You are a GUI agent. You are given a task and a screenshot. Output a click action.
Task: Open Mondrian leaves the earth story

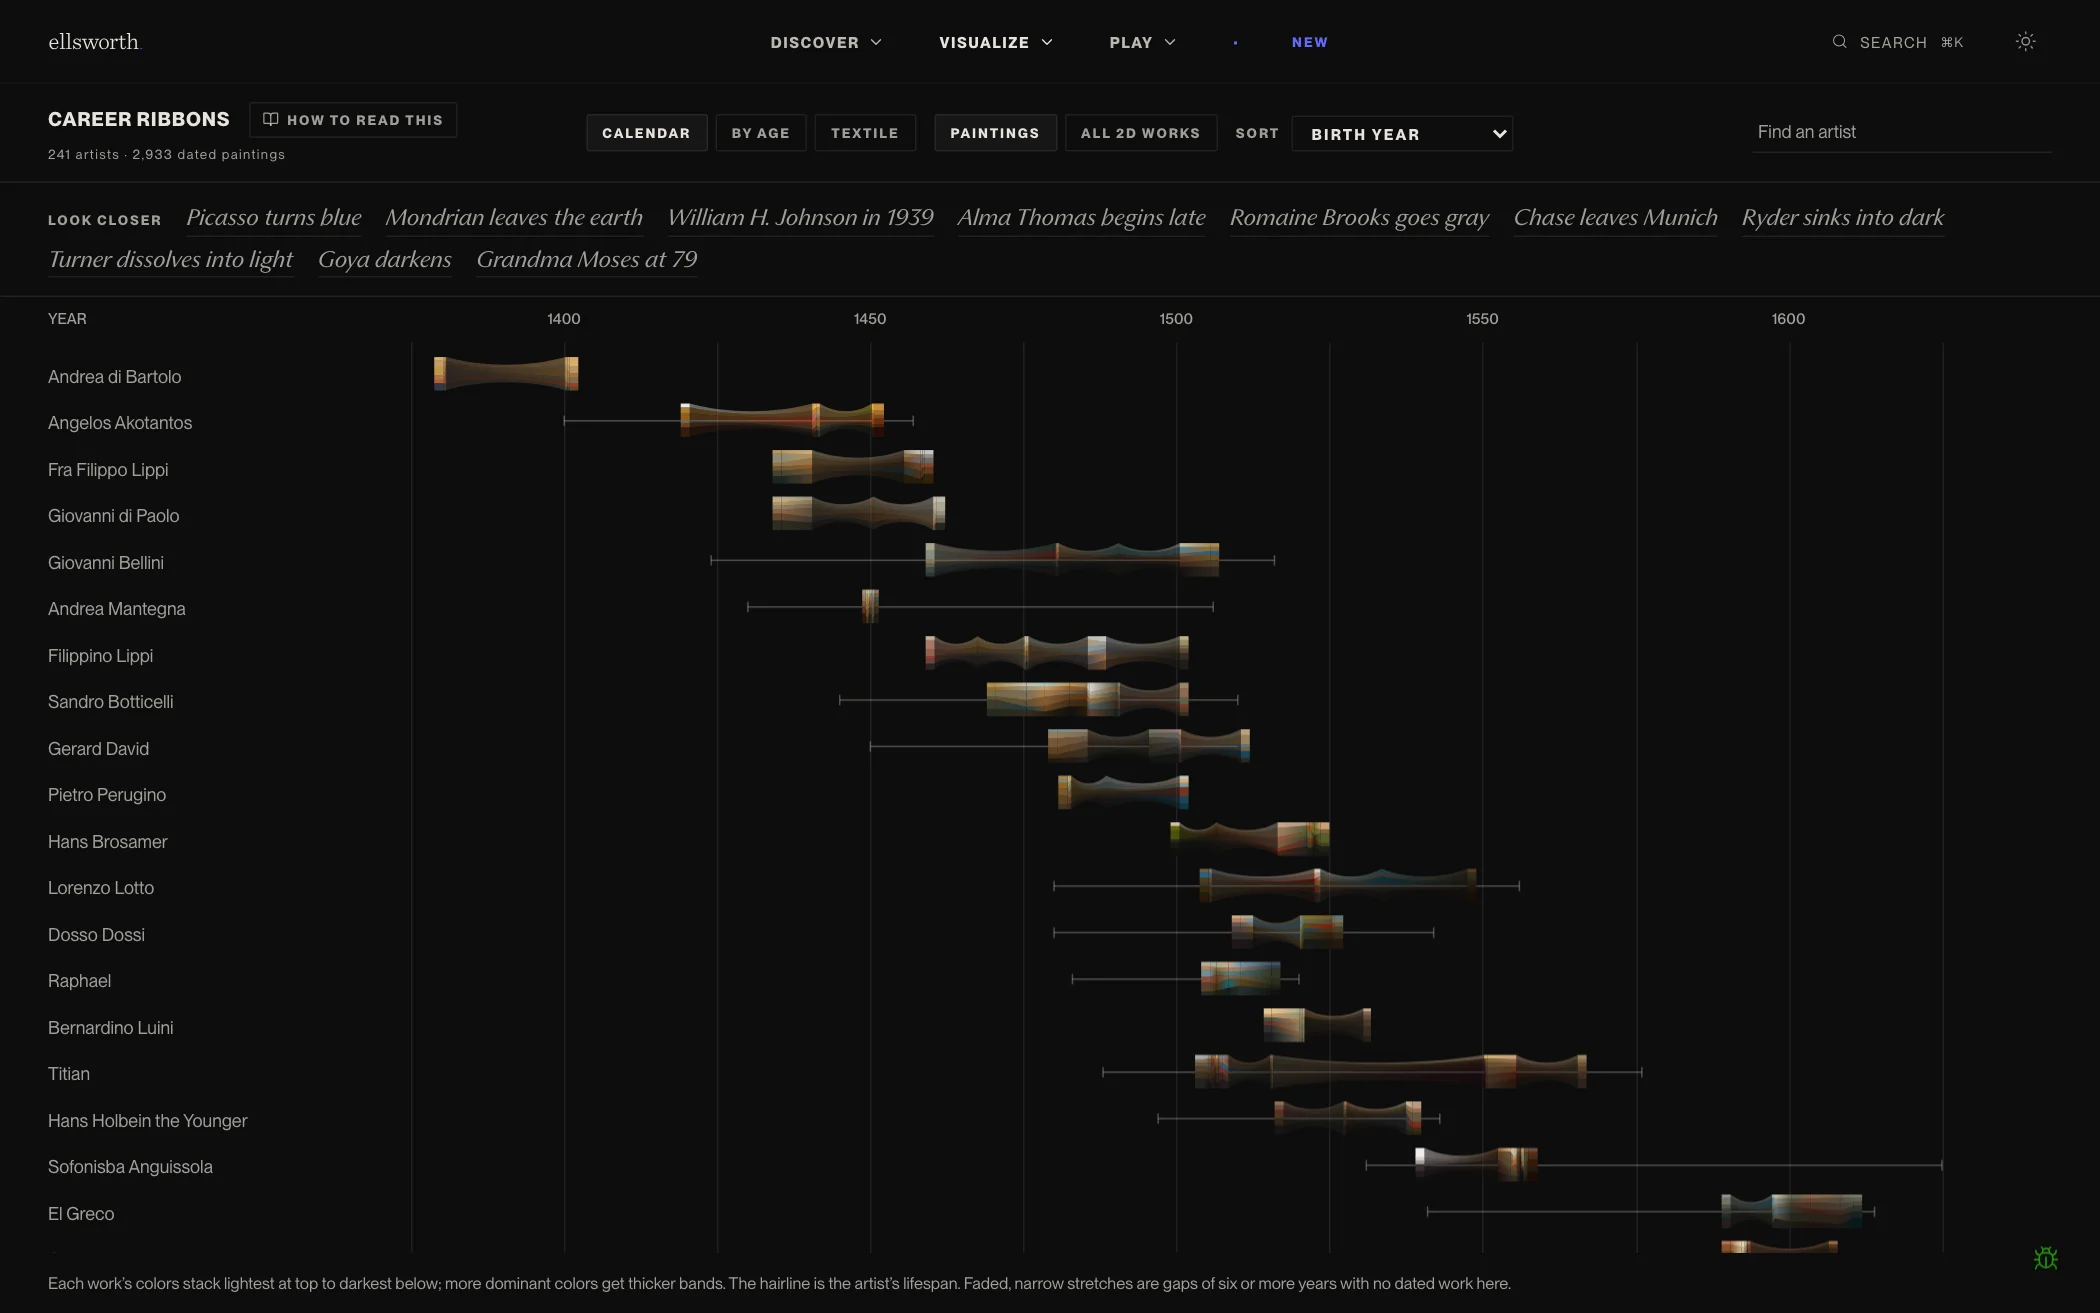(514, 218)
